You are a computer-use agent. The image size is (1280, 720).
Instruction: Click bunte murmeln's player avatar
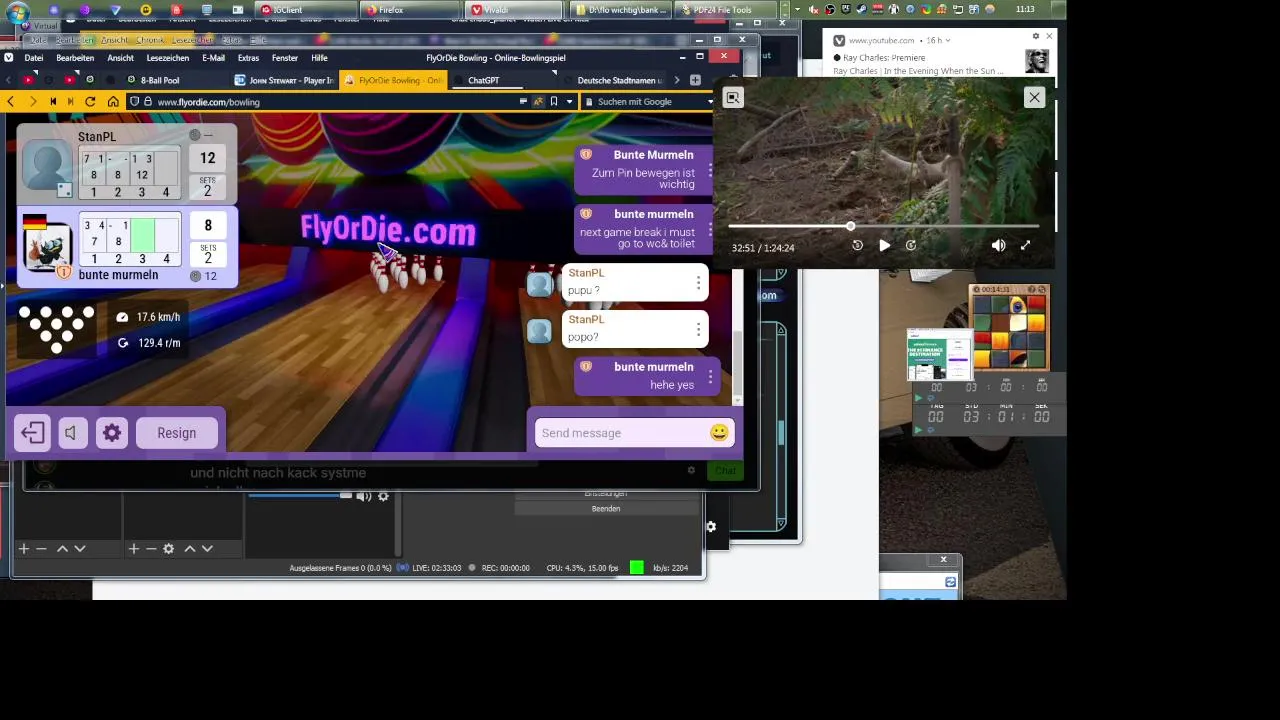point(46,246)
